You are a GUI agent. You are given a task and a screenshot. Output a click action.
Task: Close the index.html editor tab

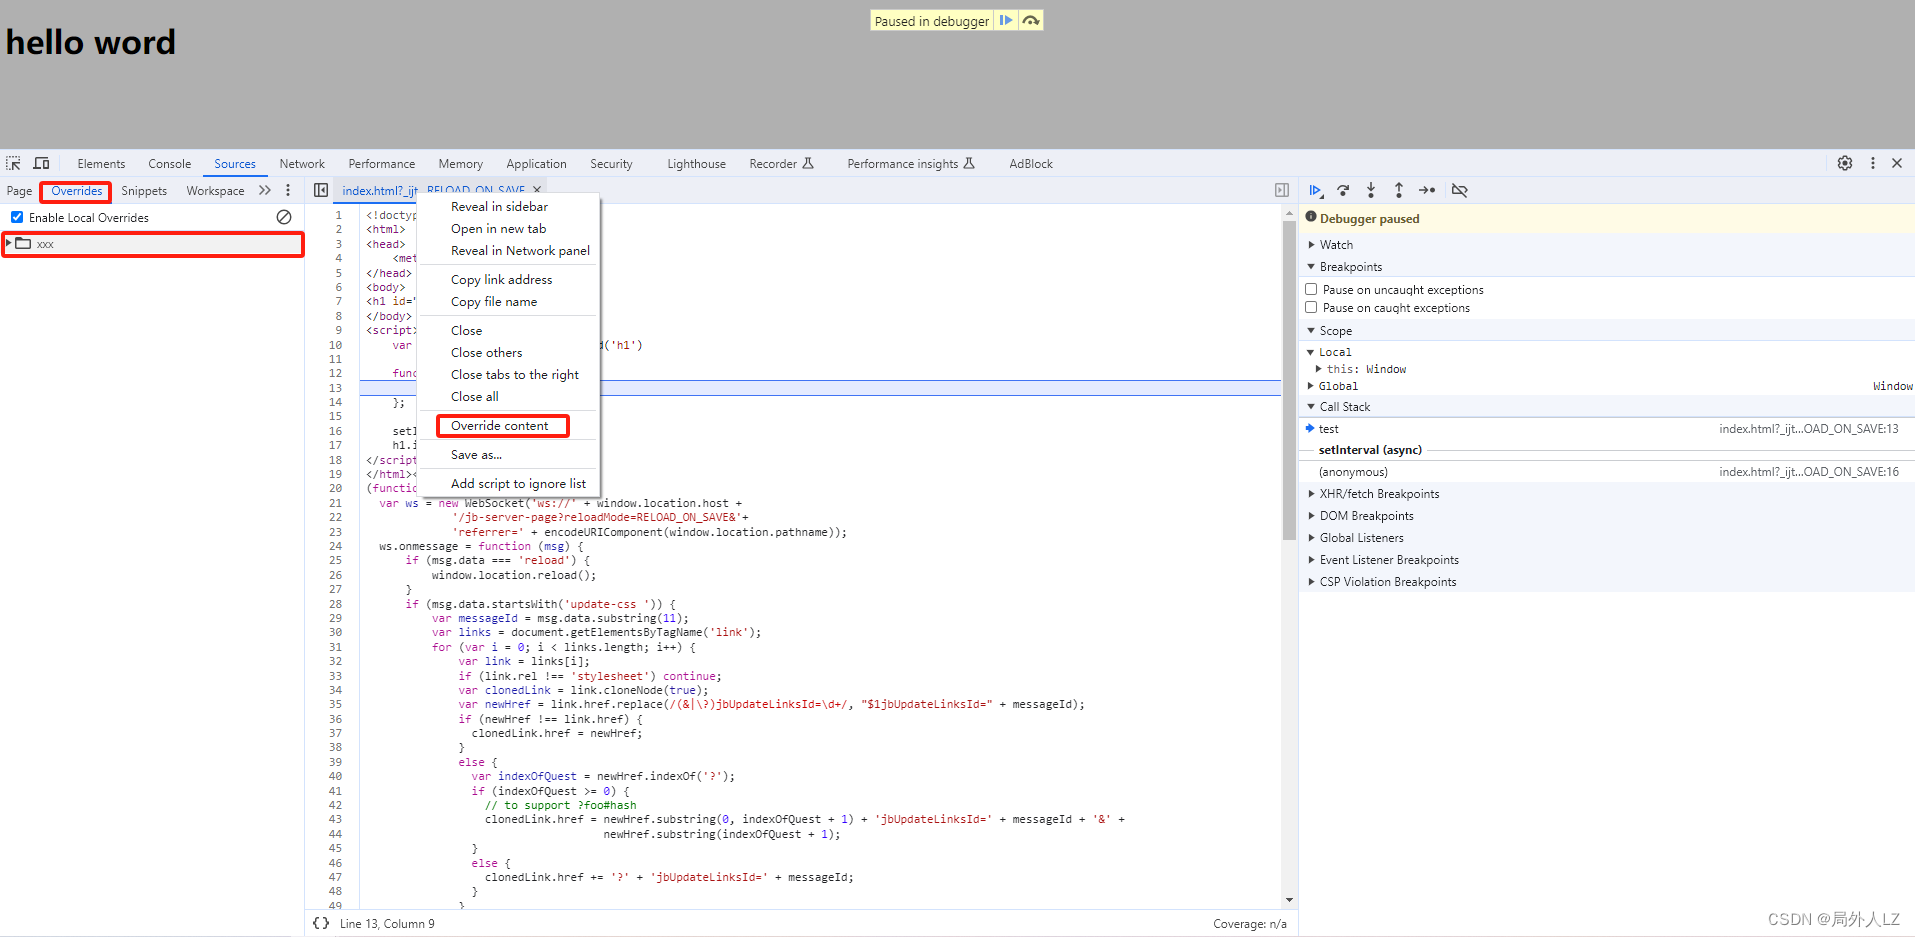[x=537, y=190]
